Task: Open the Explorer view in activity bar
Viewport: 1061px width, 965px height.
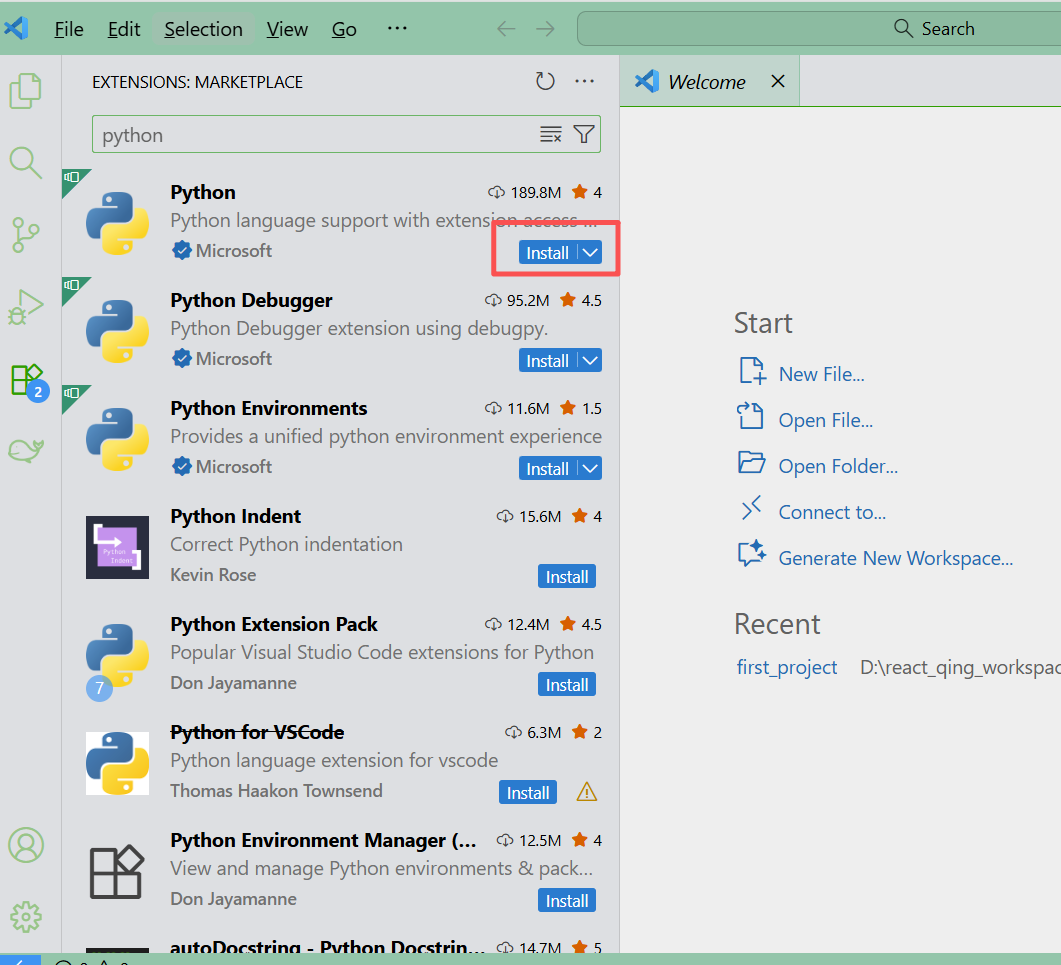Action: [26, 91]
